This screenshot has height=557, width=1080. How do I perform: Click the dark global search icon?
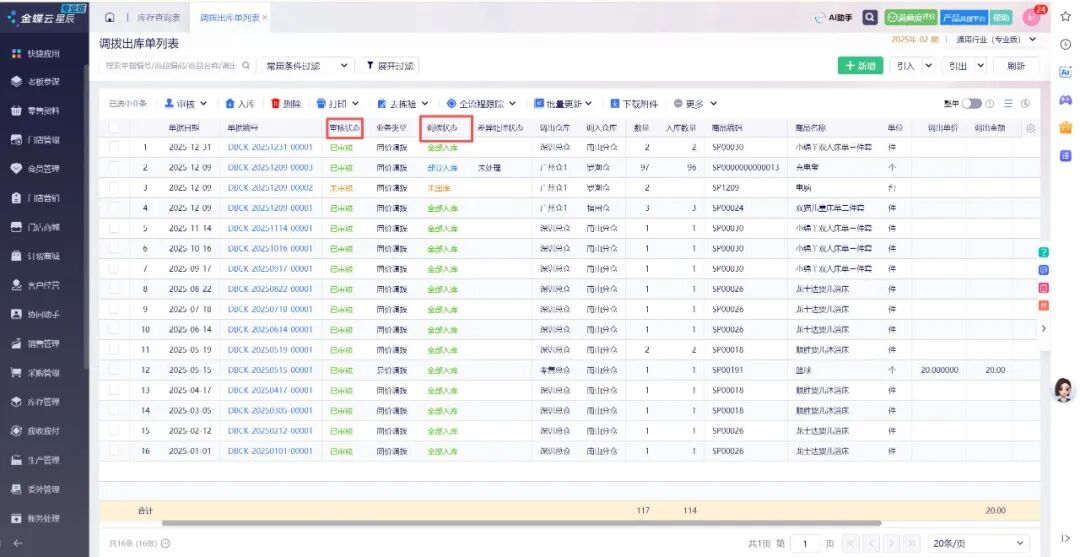[x=870, y=17]
